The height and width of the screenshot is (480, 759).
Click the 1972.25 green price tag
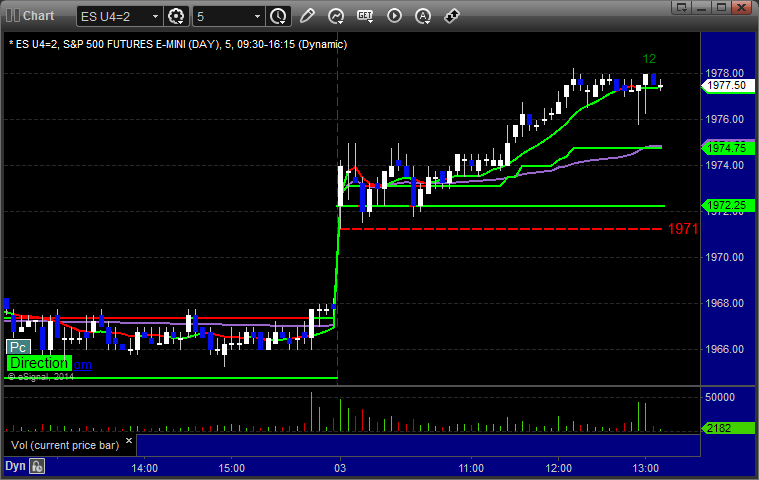click(x=728, y=205)
